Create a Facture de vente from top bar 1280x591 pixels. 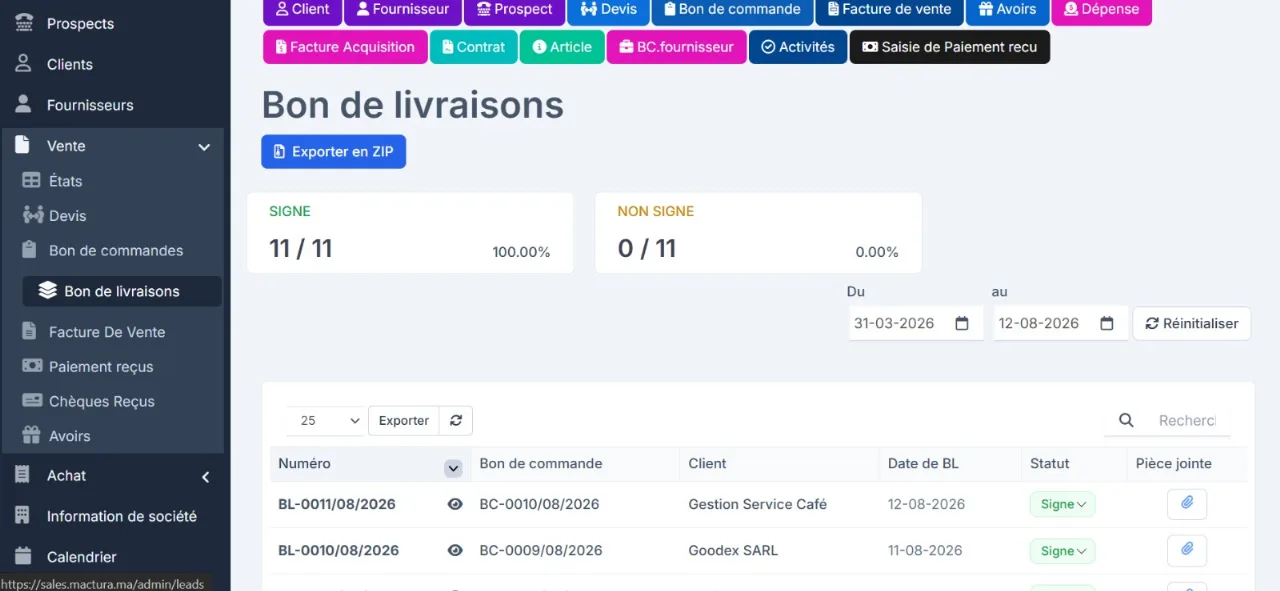point(889,10)
